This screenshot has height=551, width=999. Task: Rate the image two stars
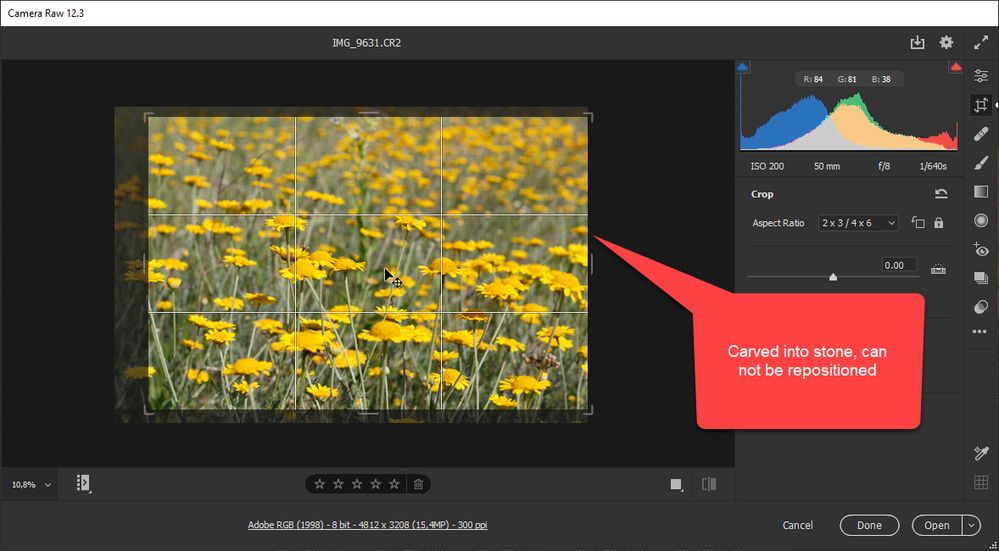[x=338, y=484]
